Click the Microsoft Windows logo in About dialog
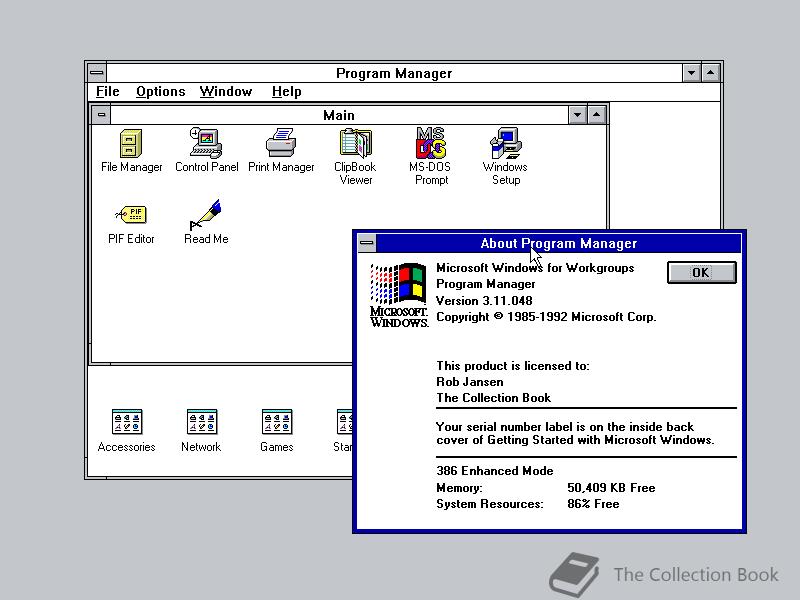The width and height of the screenshot is (800, 600). [399, 295]
